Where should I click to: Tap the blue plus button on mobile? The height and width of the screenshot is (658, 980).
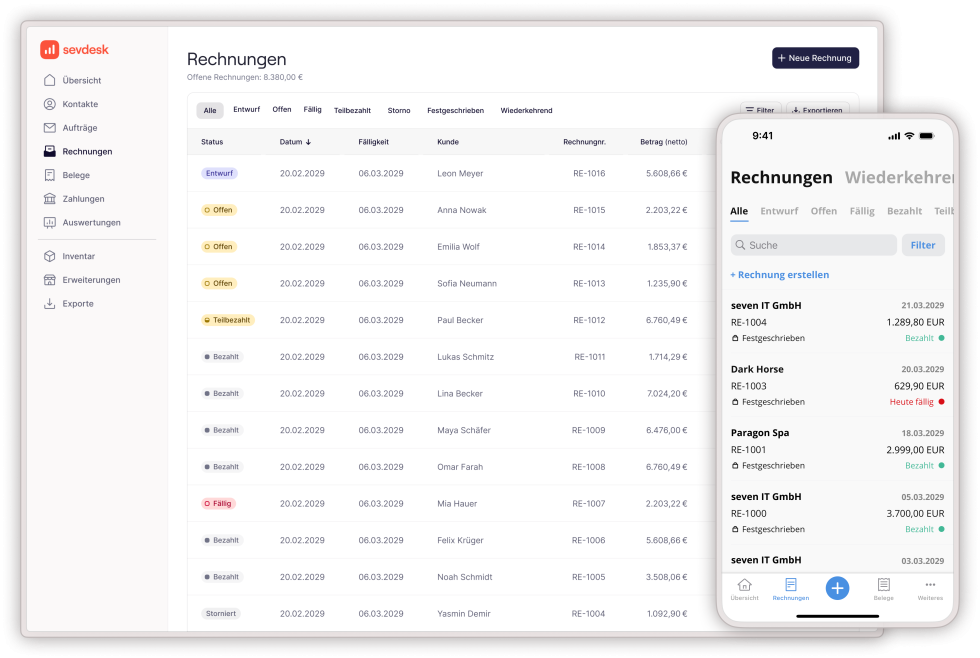(837, 588)
